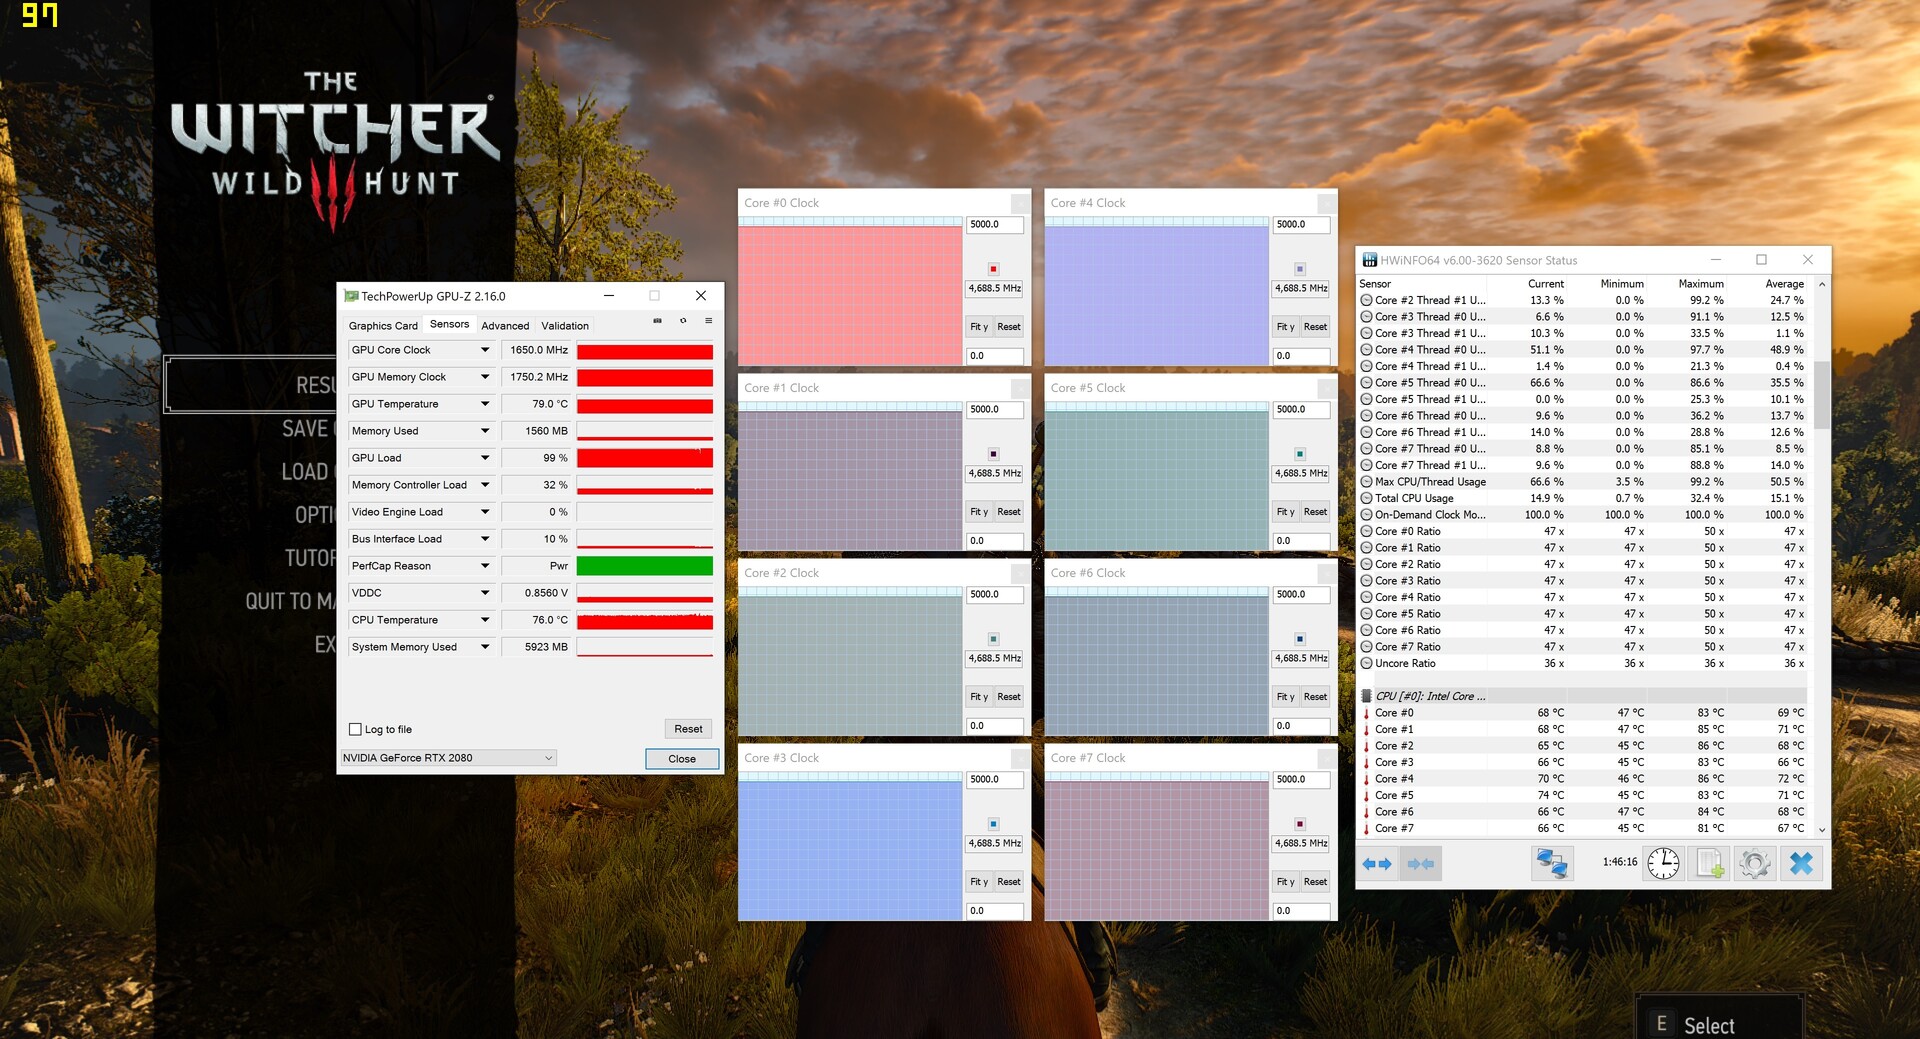
Task: Open the GPU Core Clock dropdown arrow
Action: coord(485,350)
